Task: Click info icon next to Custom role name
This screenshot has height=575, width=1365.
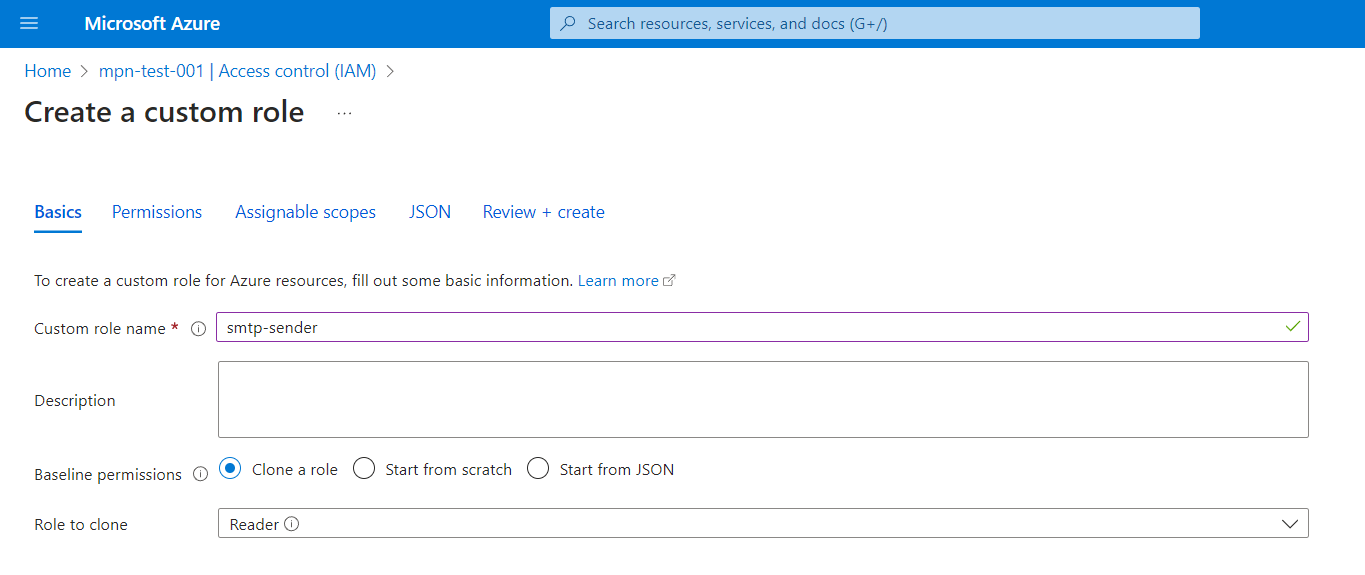Action: 198,329
